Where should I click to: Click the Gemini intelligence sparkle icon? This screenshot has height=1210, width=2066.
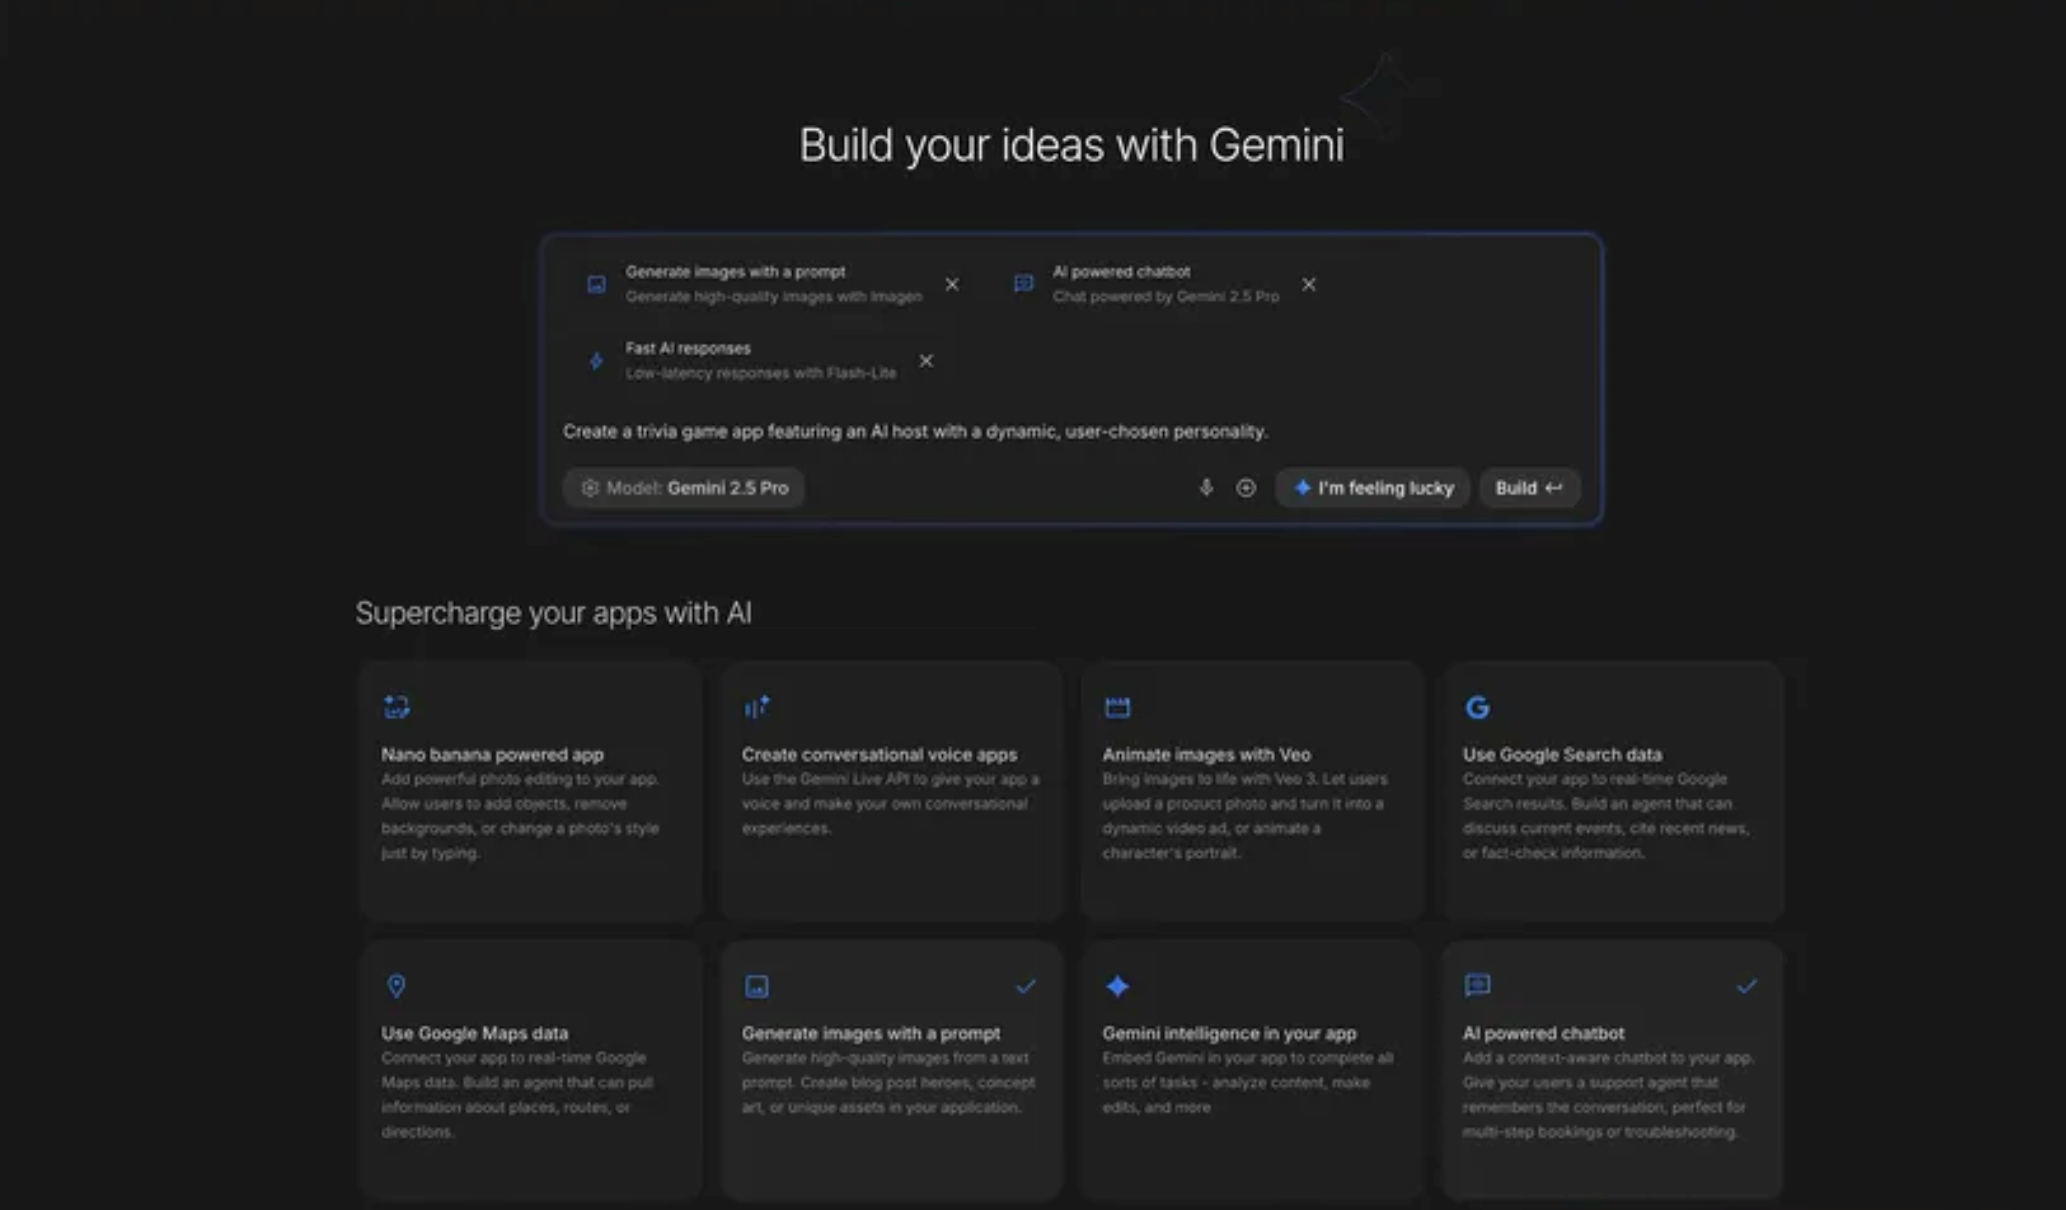[1118, 986]
